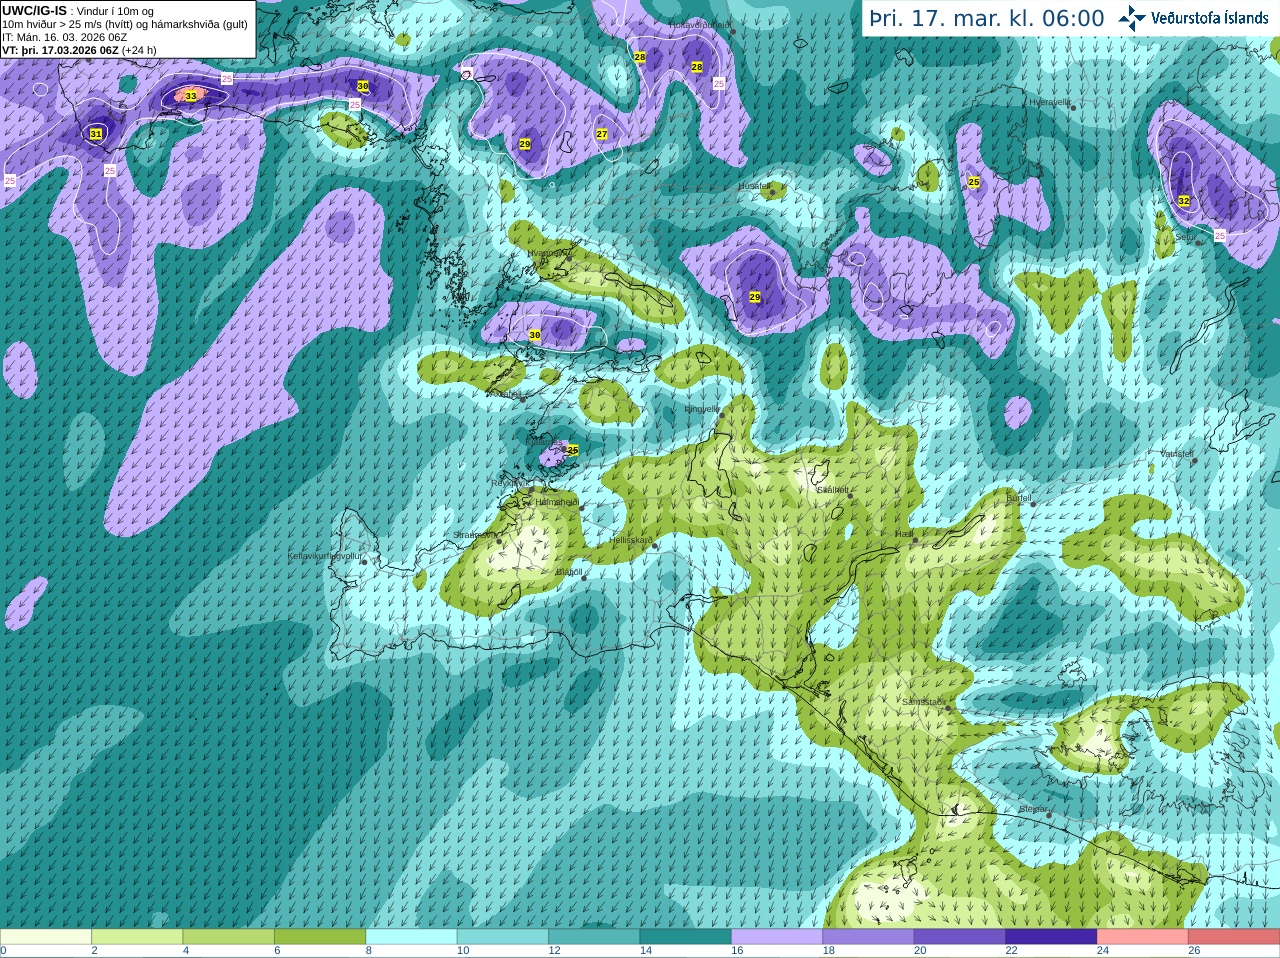This screenshot has height=958, width=1280.
Task: Click the yellow 31 maximum gust label
Action: tap(96, 134)
